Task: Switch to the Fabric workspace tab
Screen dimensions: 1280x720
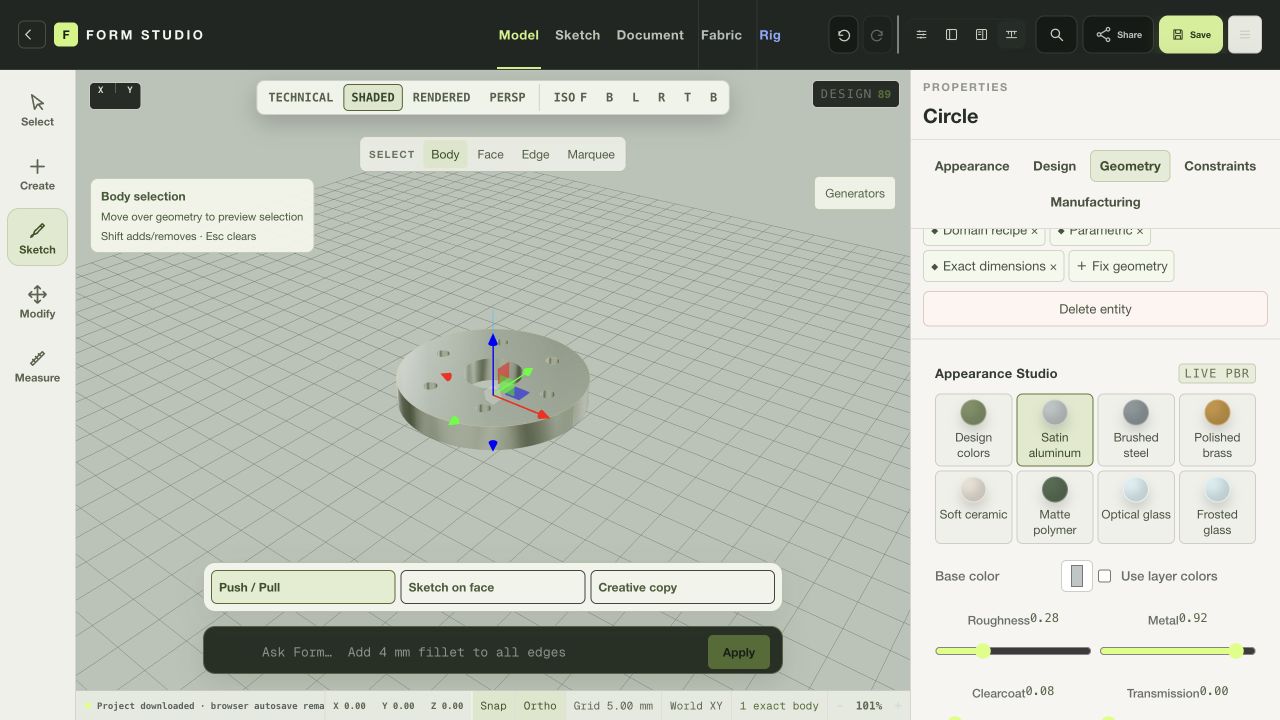Action: point(721,35)
